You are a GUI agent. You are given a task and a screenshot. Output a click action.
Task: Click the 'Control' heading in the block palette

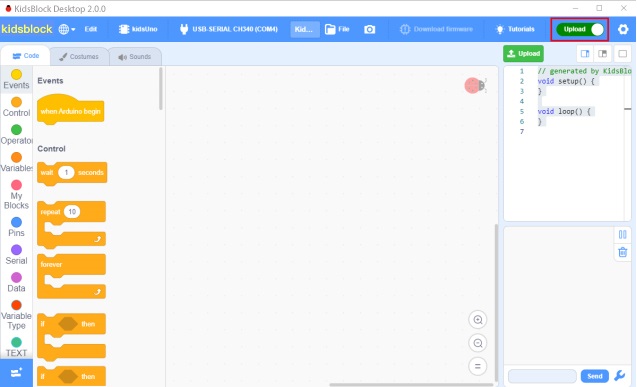51,149
